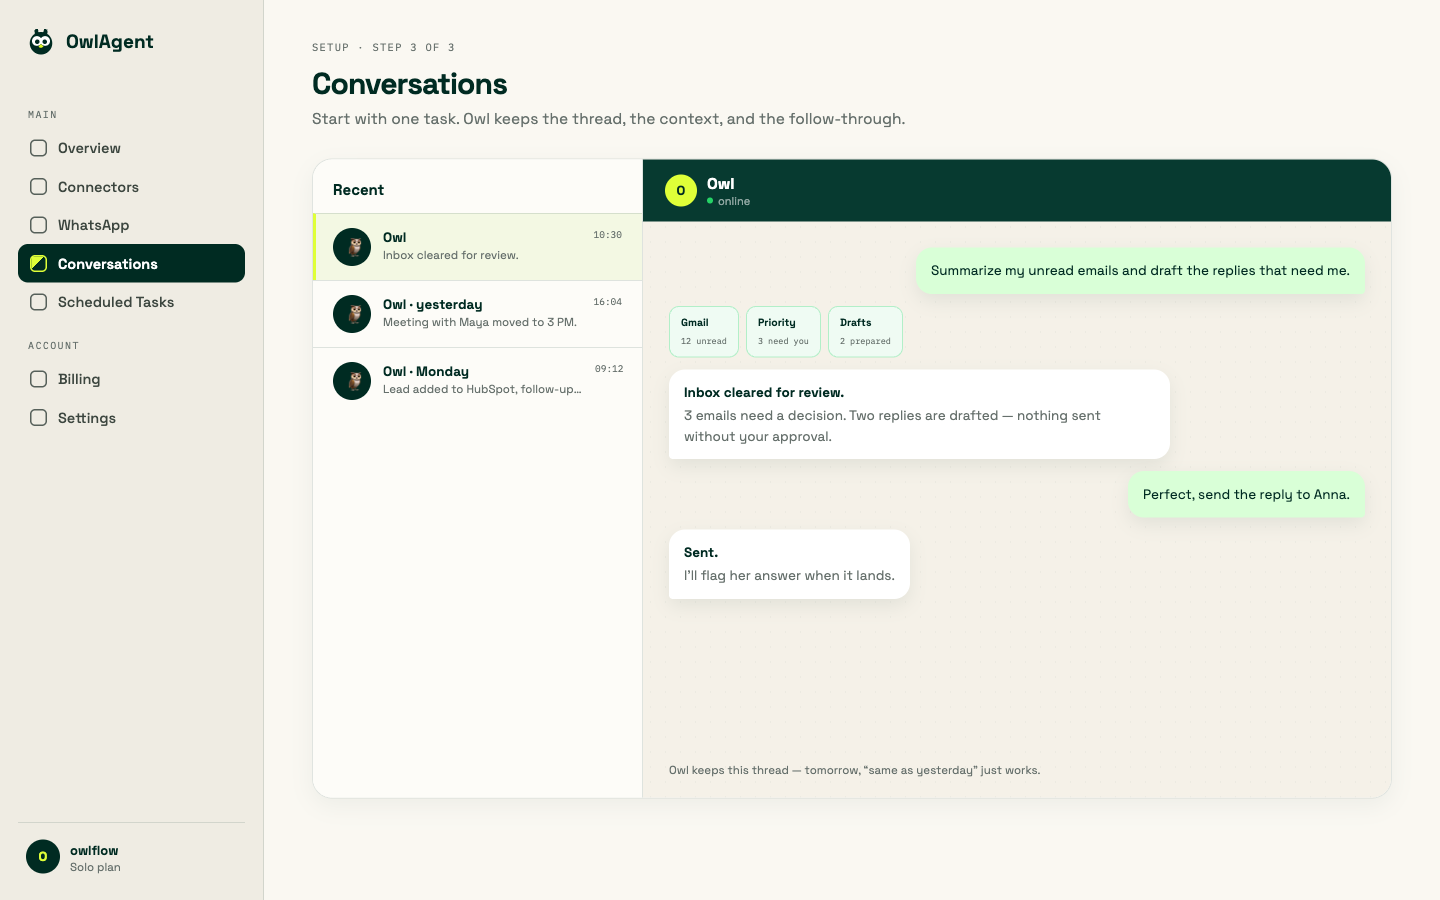Click the 'Conversations' page title

pos(410,84)
